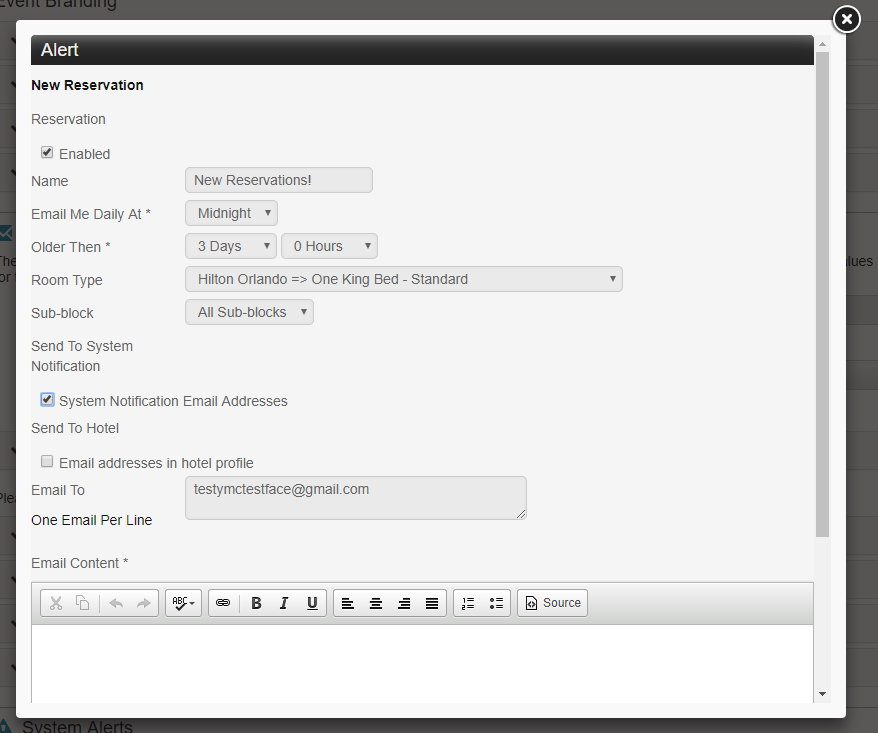878x733 pixels.
Task: Open the All Sub-blocks dropdown
Action: [x=249, y=312]
